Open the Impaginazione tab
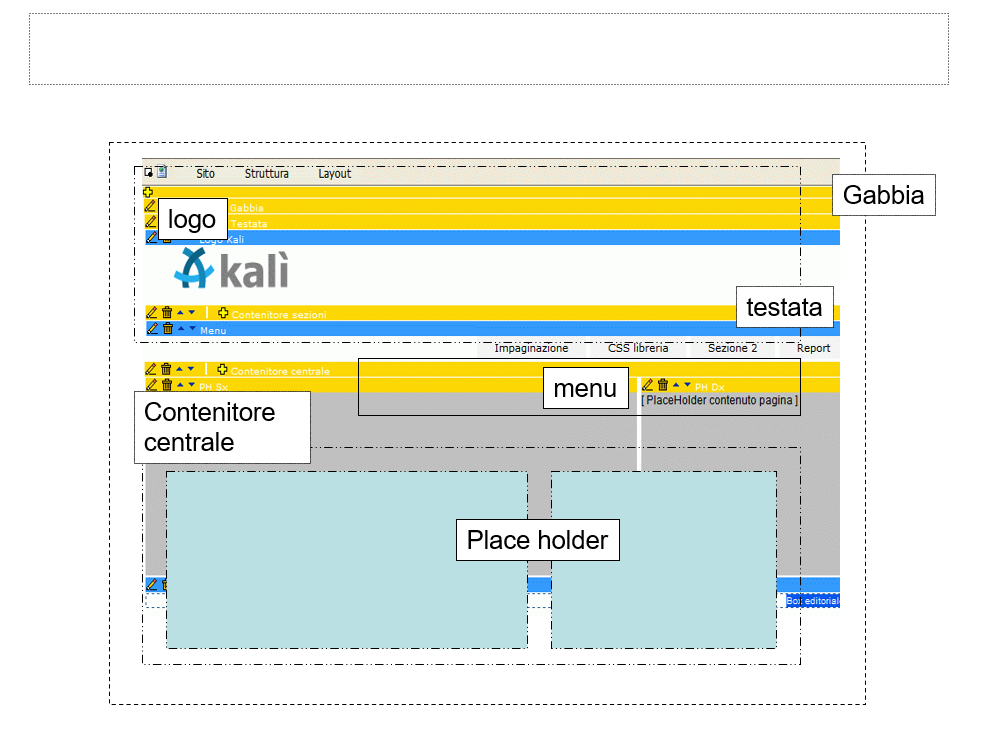This screenshot has width=983, height=744. (x=531, y=348)
